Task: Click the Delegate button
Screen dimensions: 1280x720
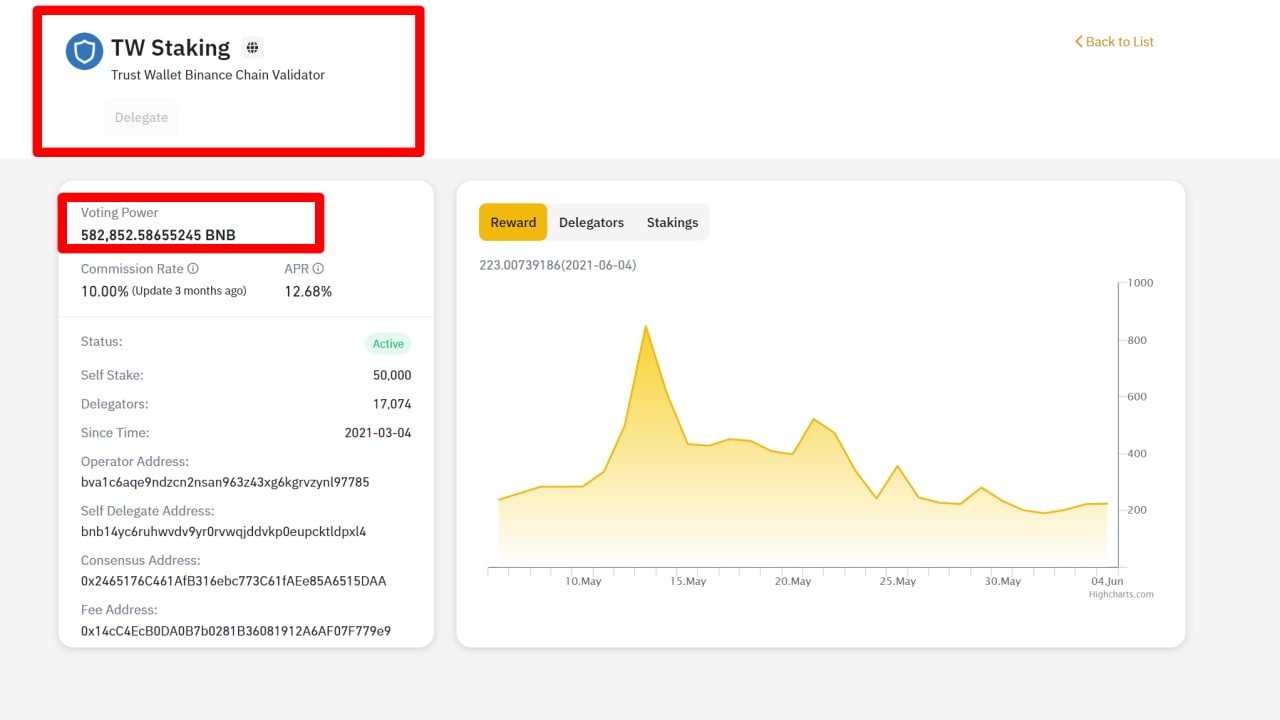Action: tap(141, 117)
